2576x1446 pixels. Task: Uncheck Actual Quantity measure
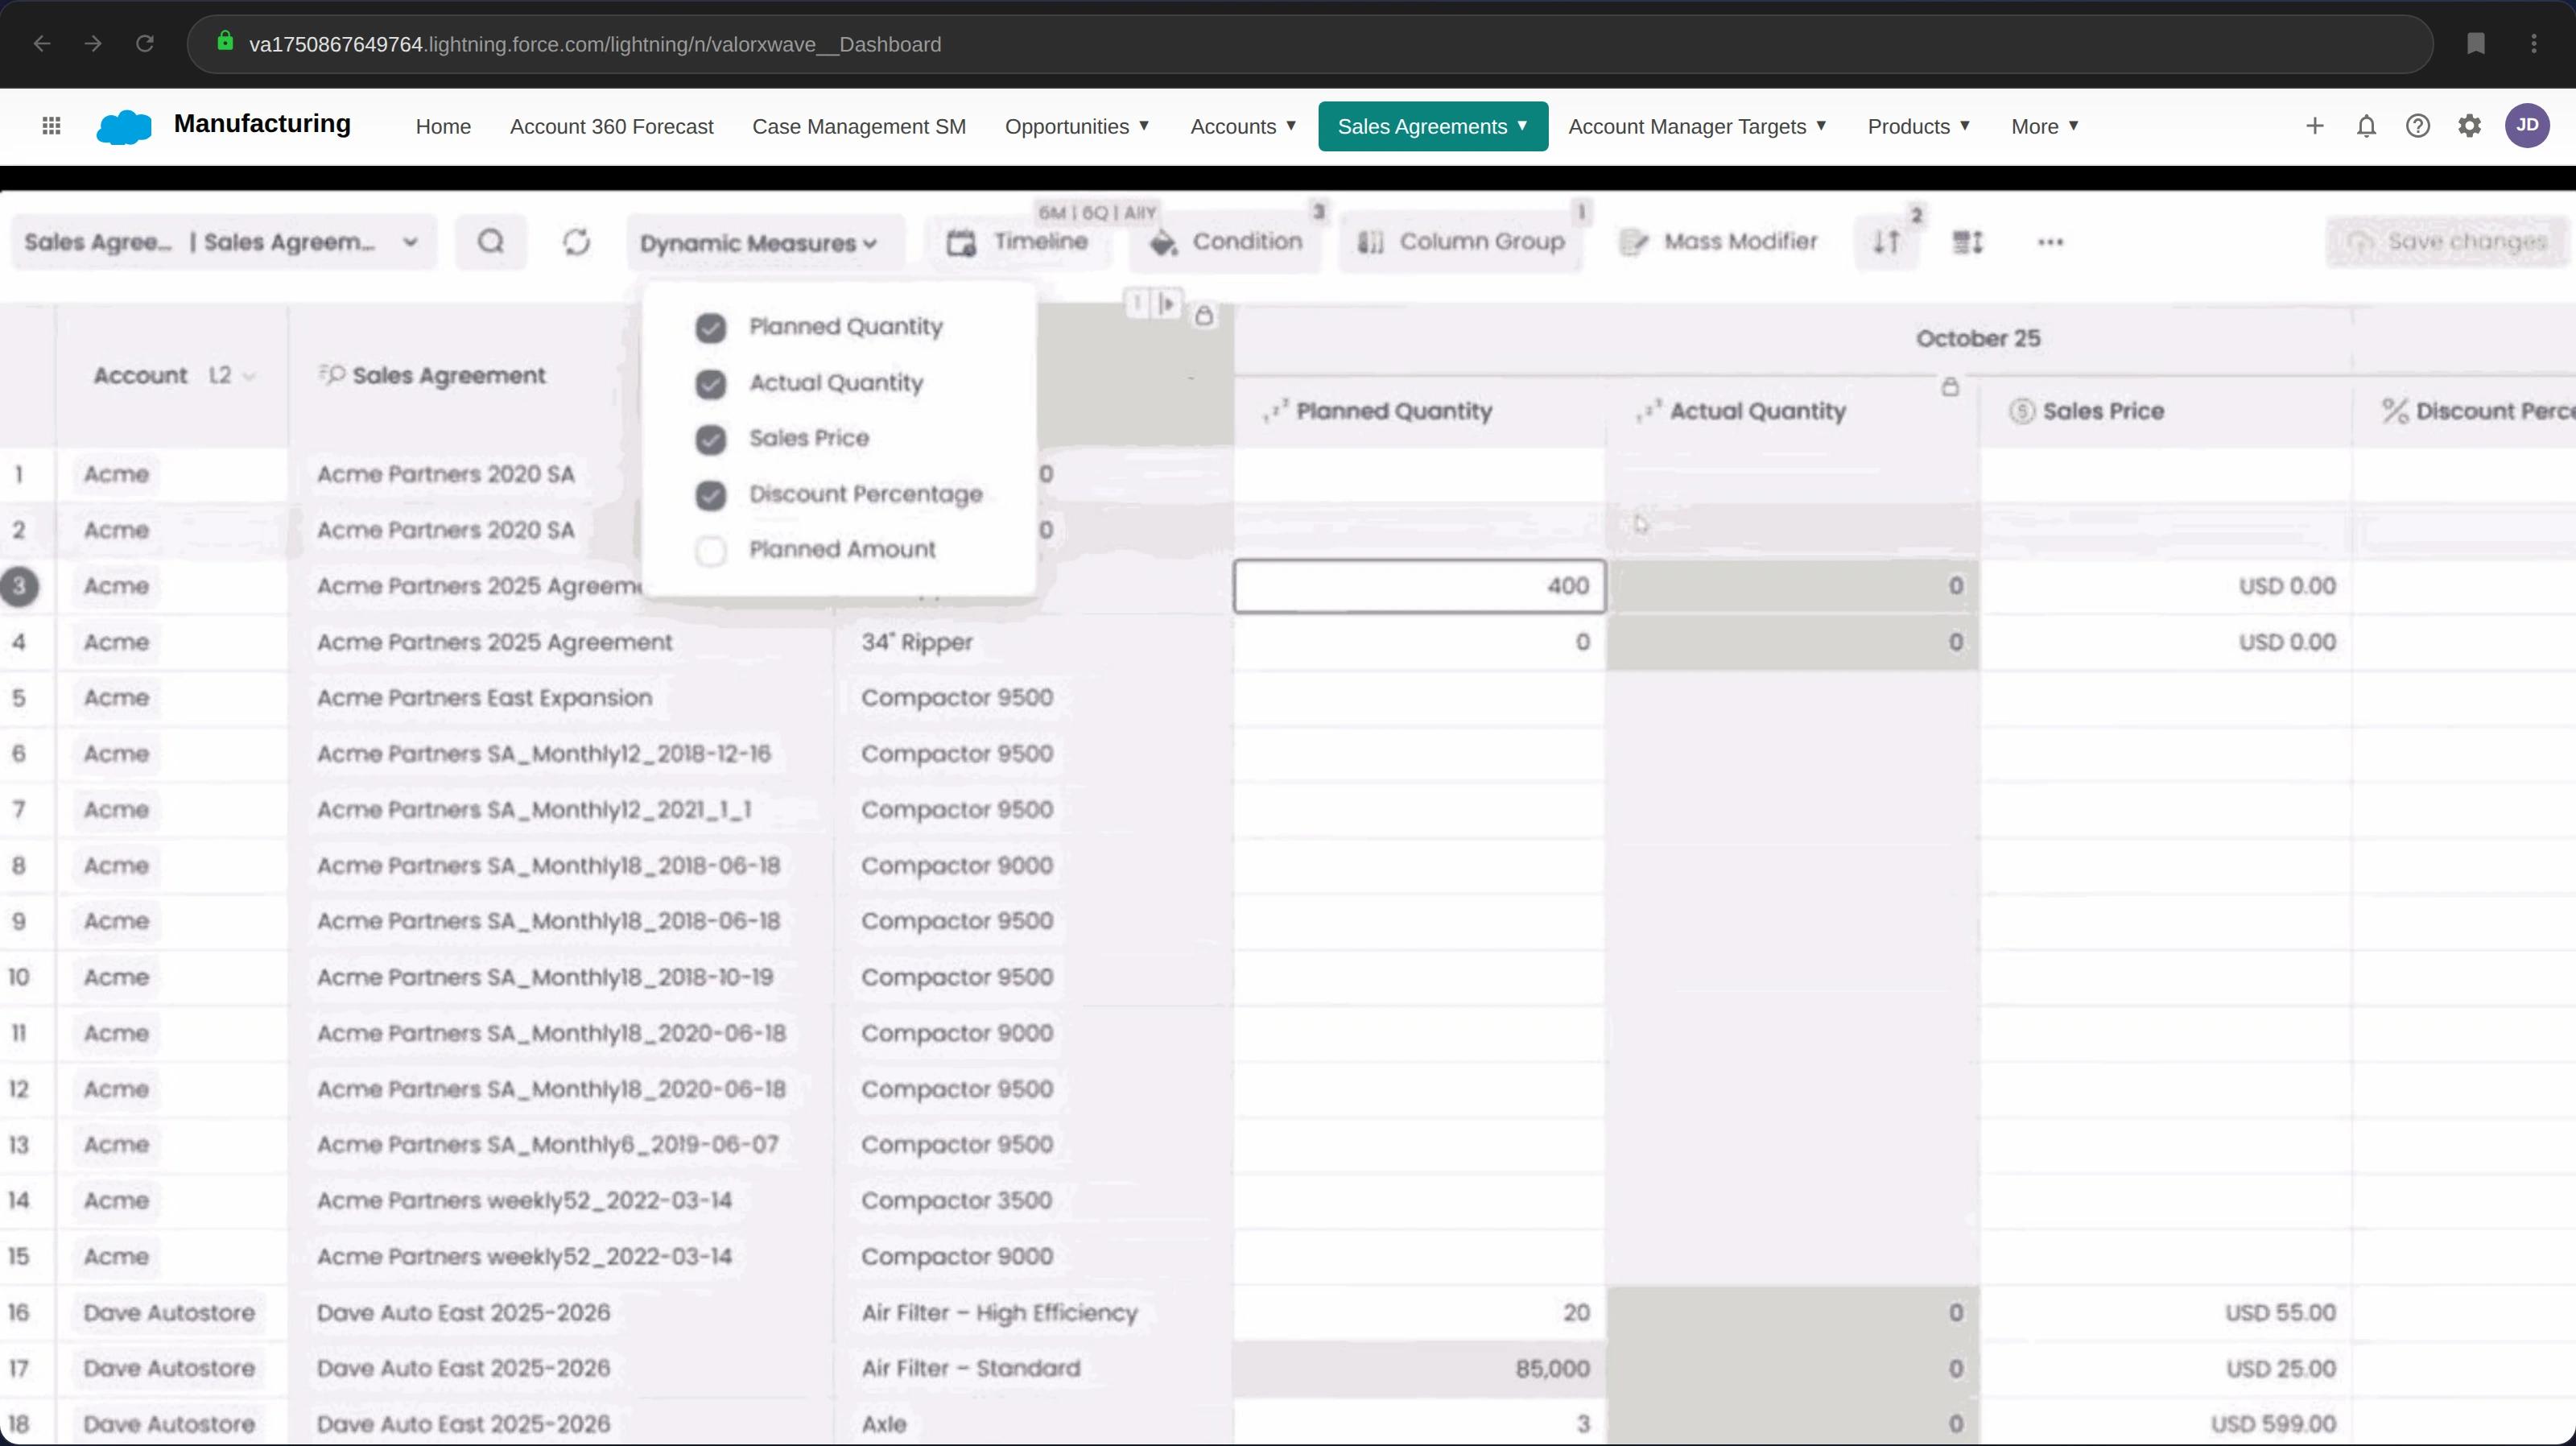click(x=711, y=384)
